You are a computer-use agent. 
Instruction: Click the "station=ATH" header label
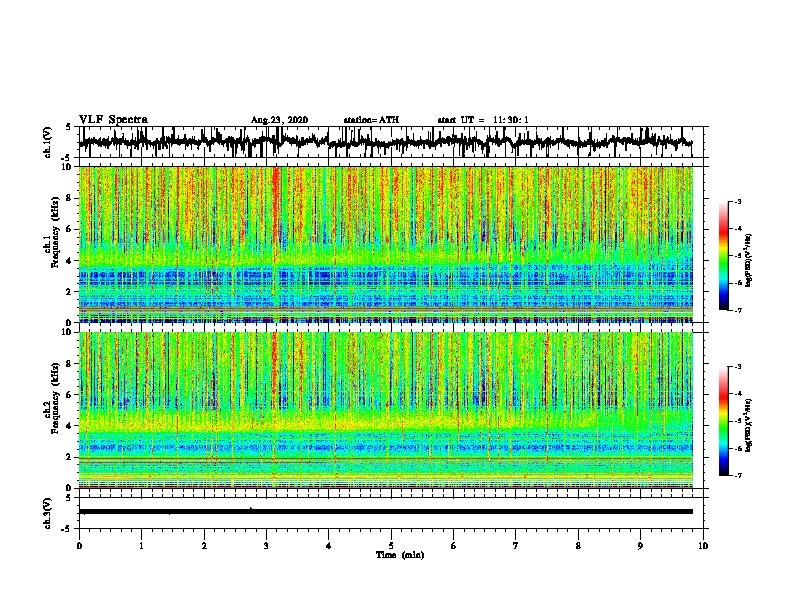371,120
